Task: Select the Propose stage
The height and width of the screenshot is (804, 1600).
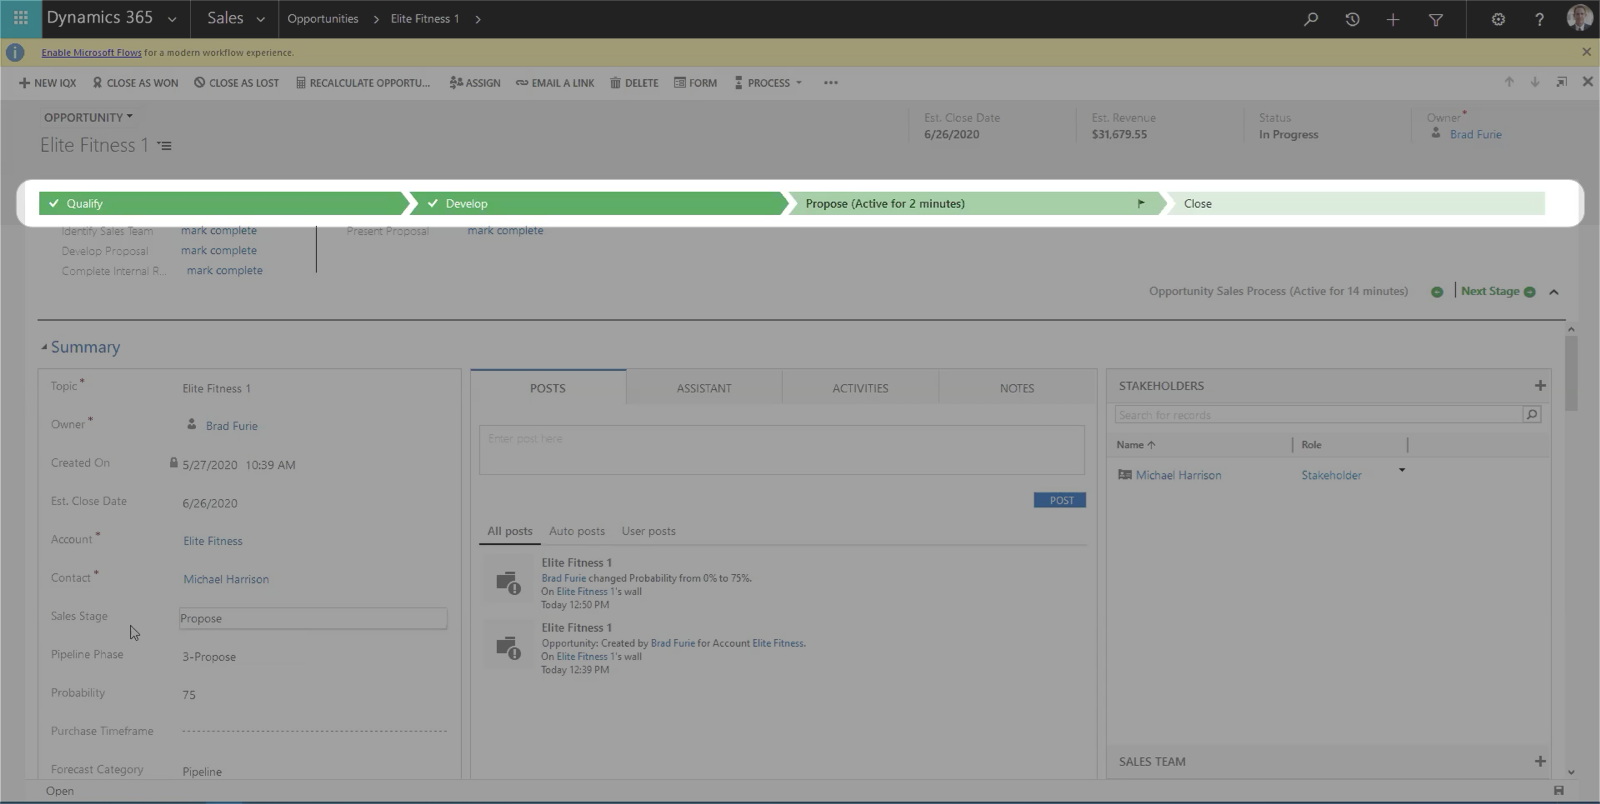Action: click(x=975, y=203)
